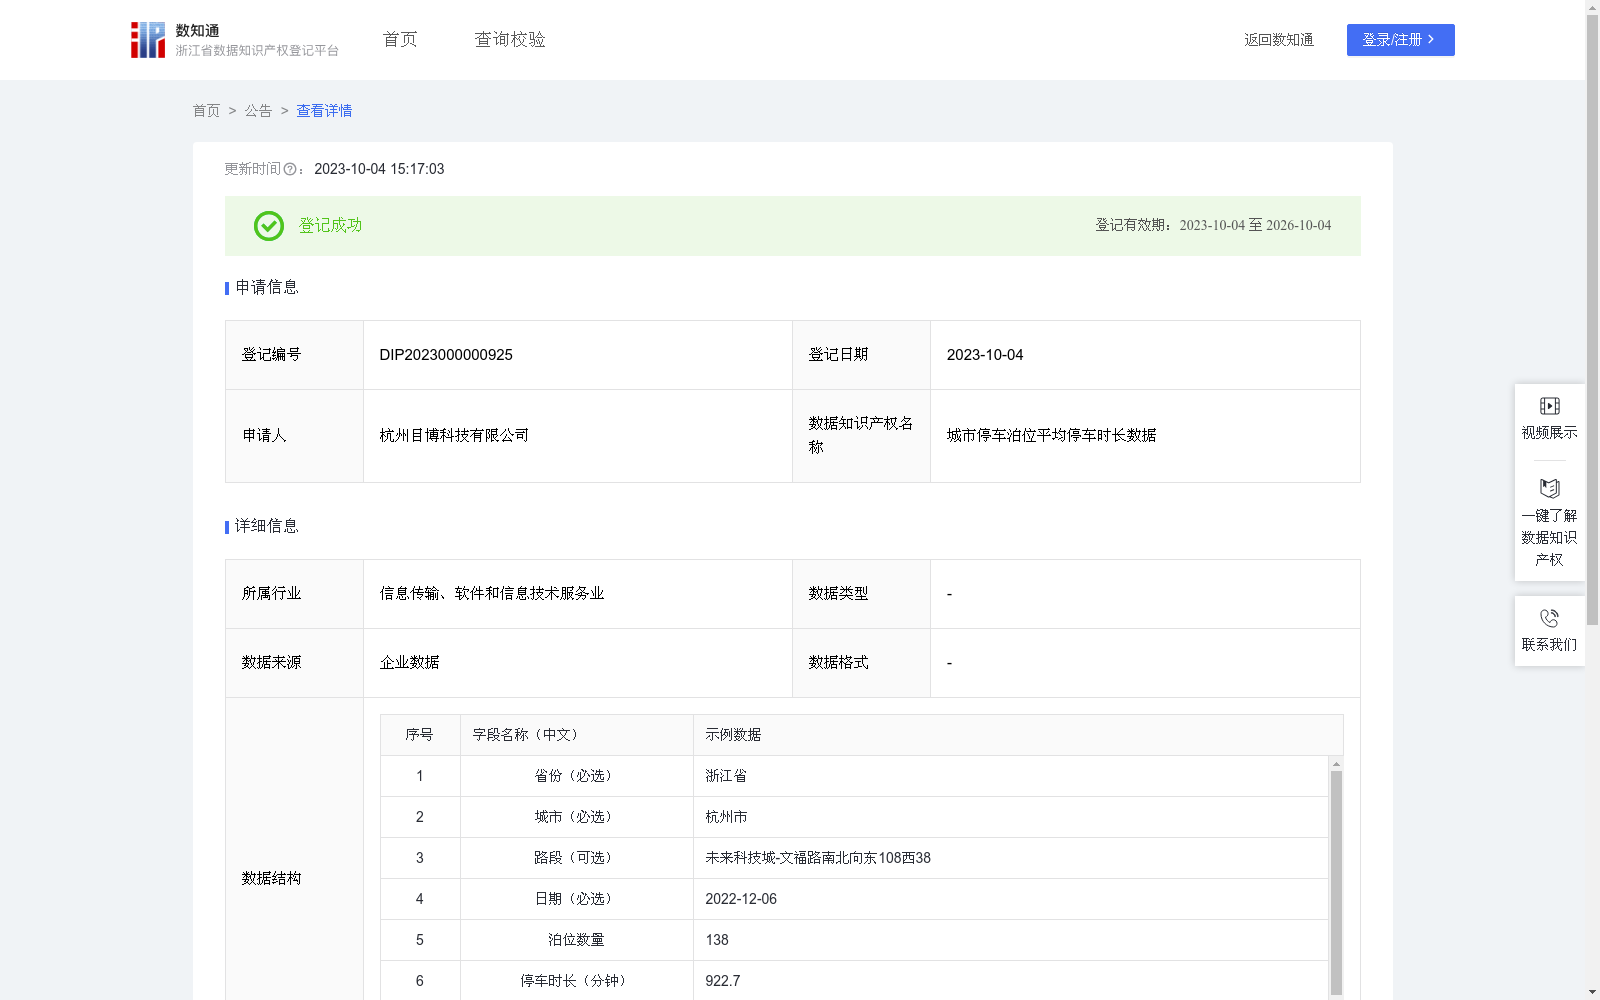Click the green 登记成功 checkmark icon

[x=268, y=226]
